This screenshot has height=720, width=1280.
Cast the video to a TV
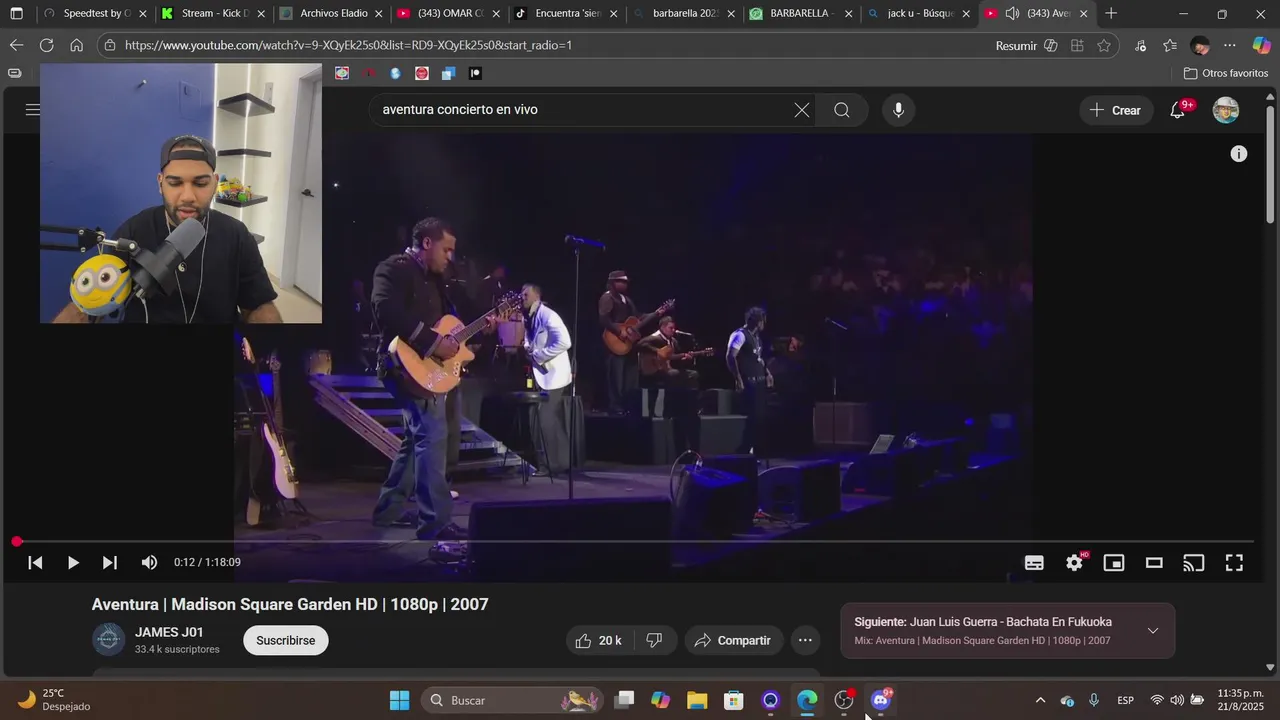[1194, 563]
